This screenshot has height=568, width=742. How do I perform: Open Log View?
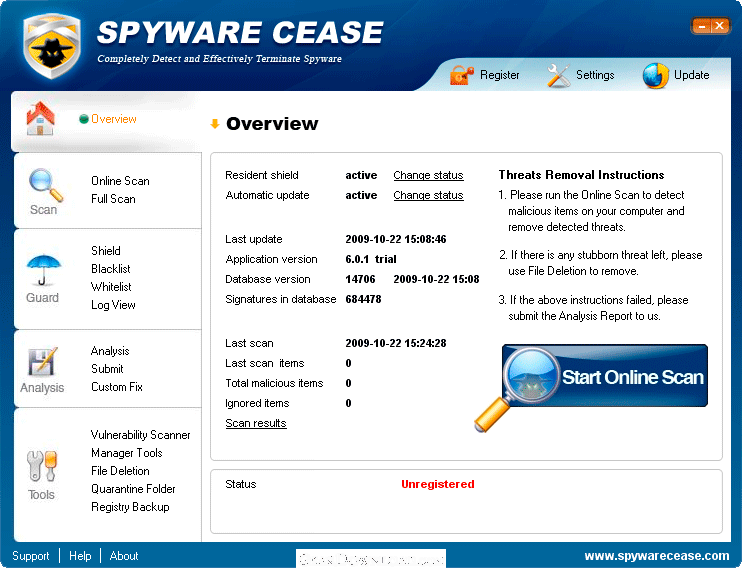point(113,305)
